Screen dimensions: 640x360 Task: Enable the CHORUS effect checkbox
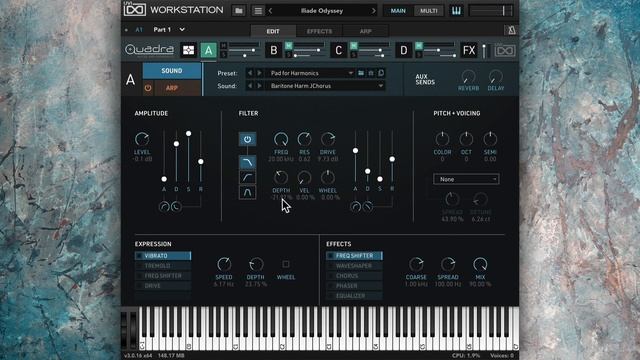pos(330,276)
